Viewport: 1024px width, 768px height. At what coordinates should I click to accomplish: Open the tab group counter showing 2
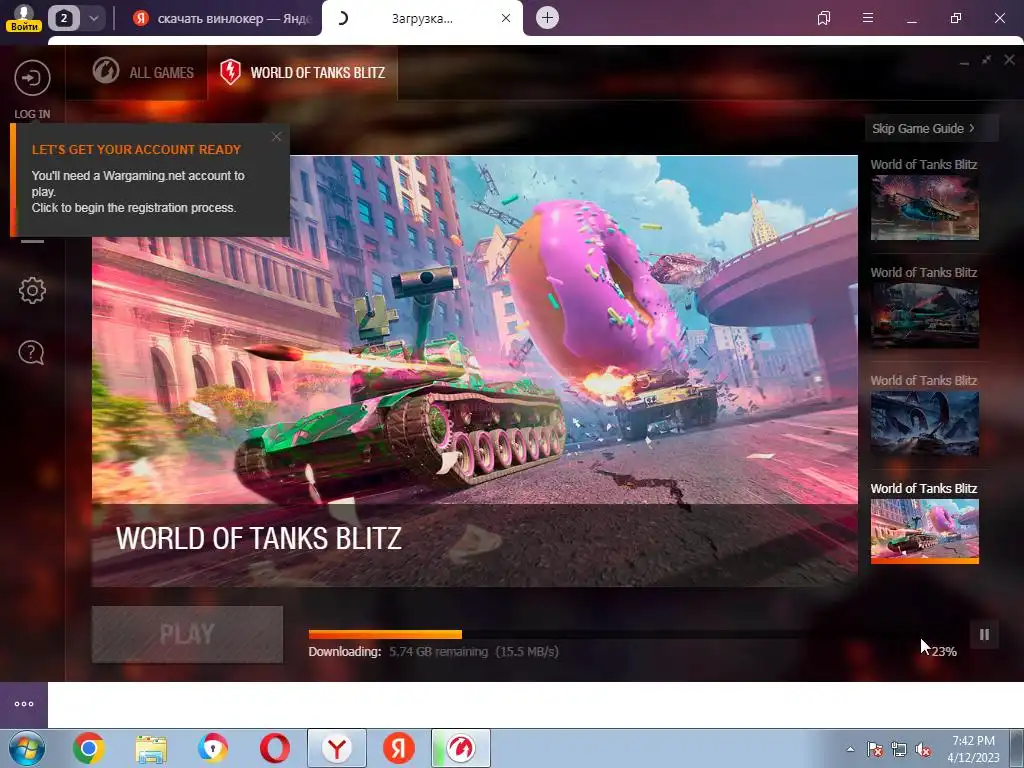click(63, 18)
